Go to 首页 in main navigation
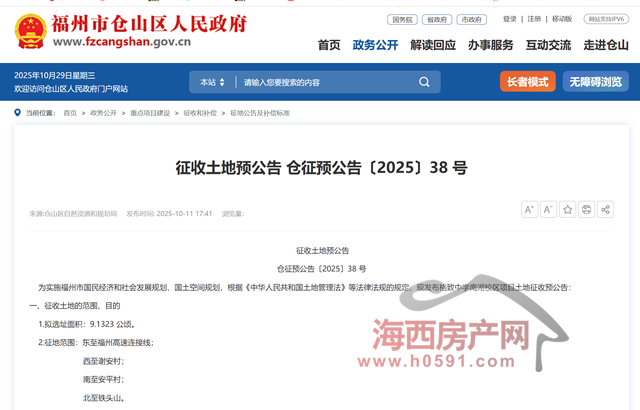Screen dimensions: 640x410 [329, 45]
